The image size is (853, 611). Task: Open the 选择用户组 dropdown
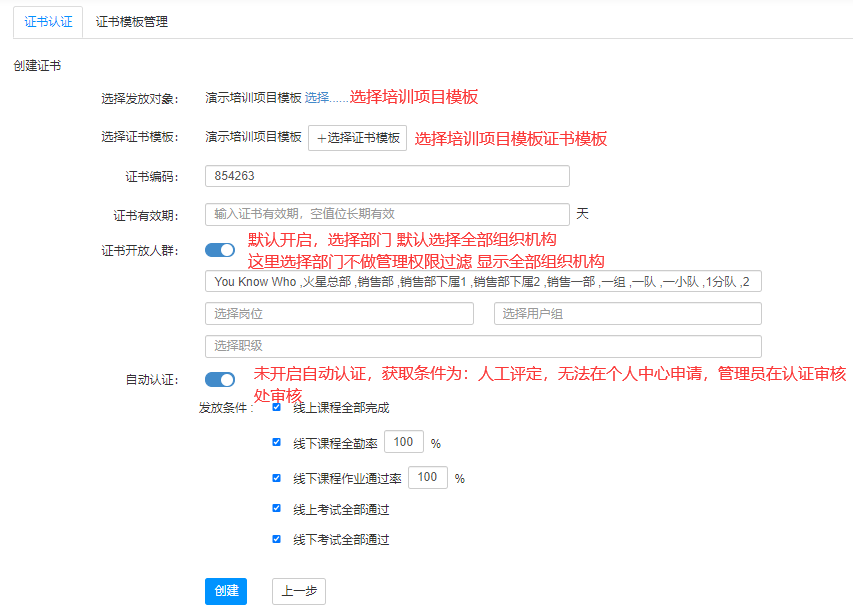point(627,314)
